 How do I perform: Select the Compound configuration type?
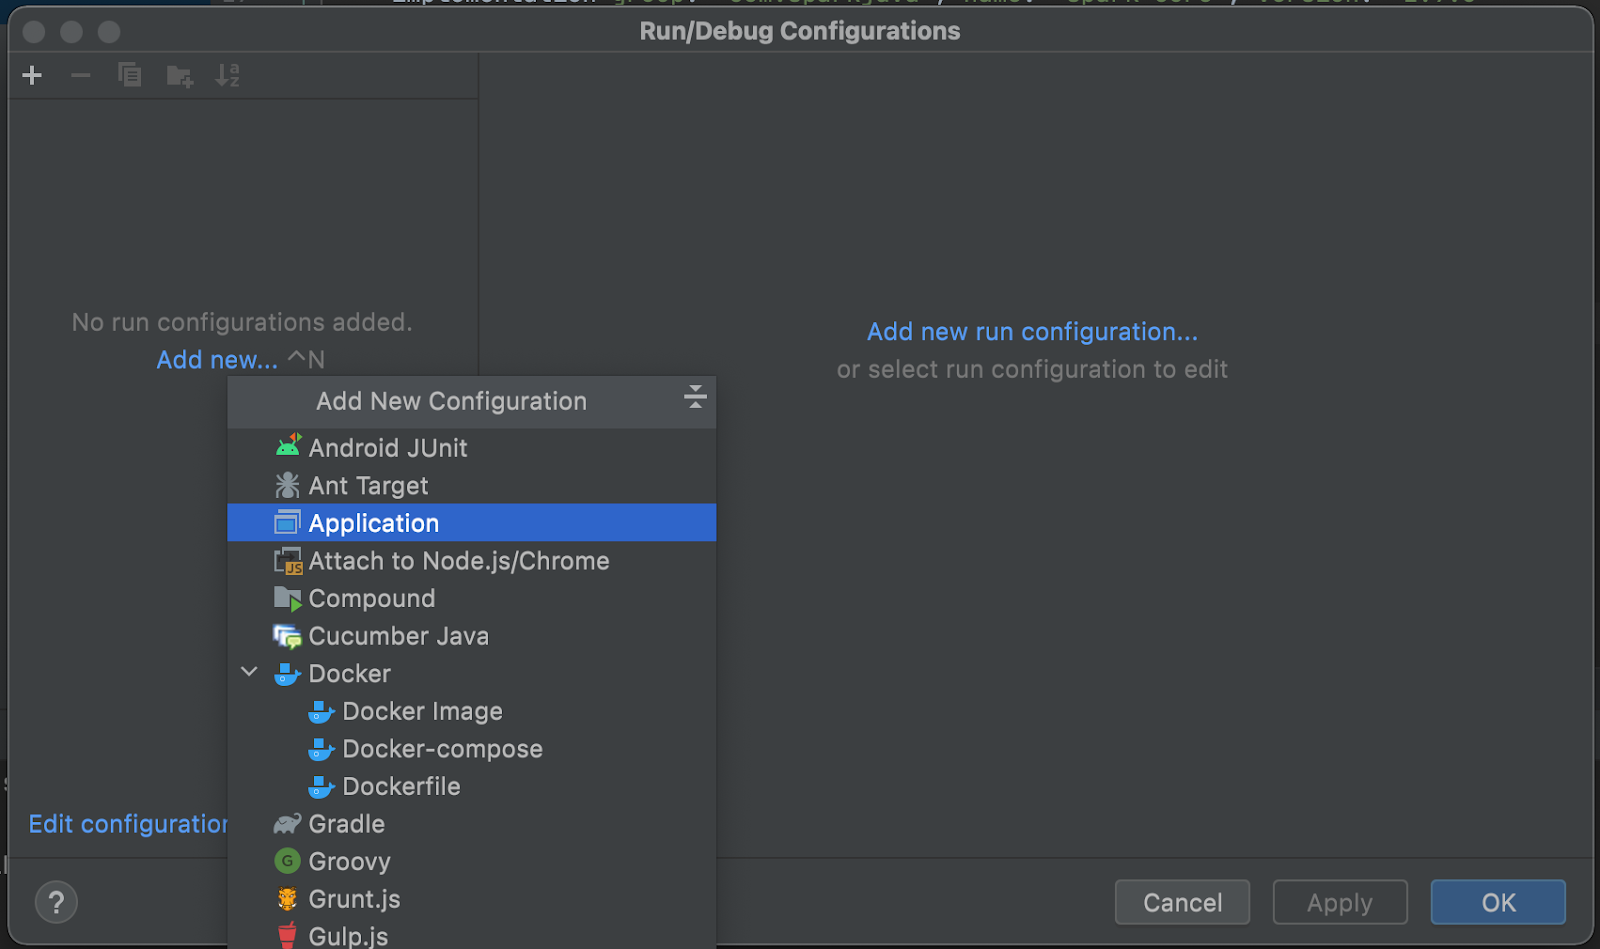point(371,599)
